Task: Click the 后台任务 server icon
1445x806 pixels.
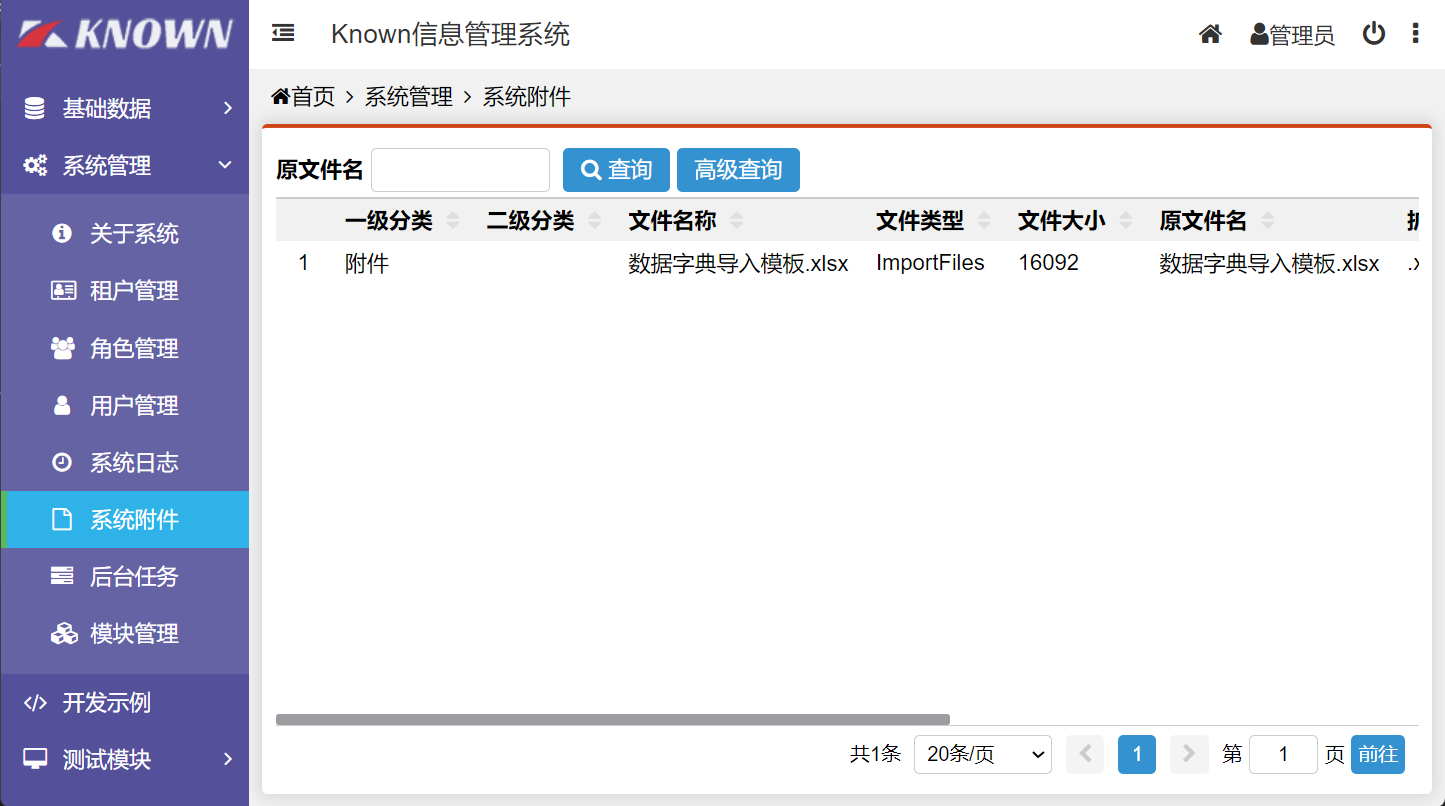Action: [x=62, y=576]
